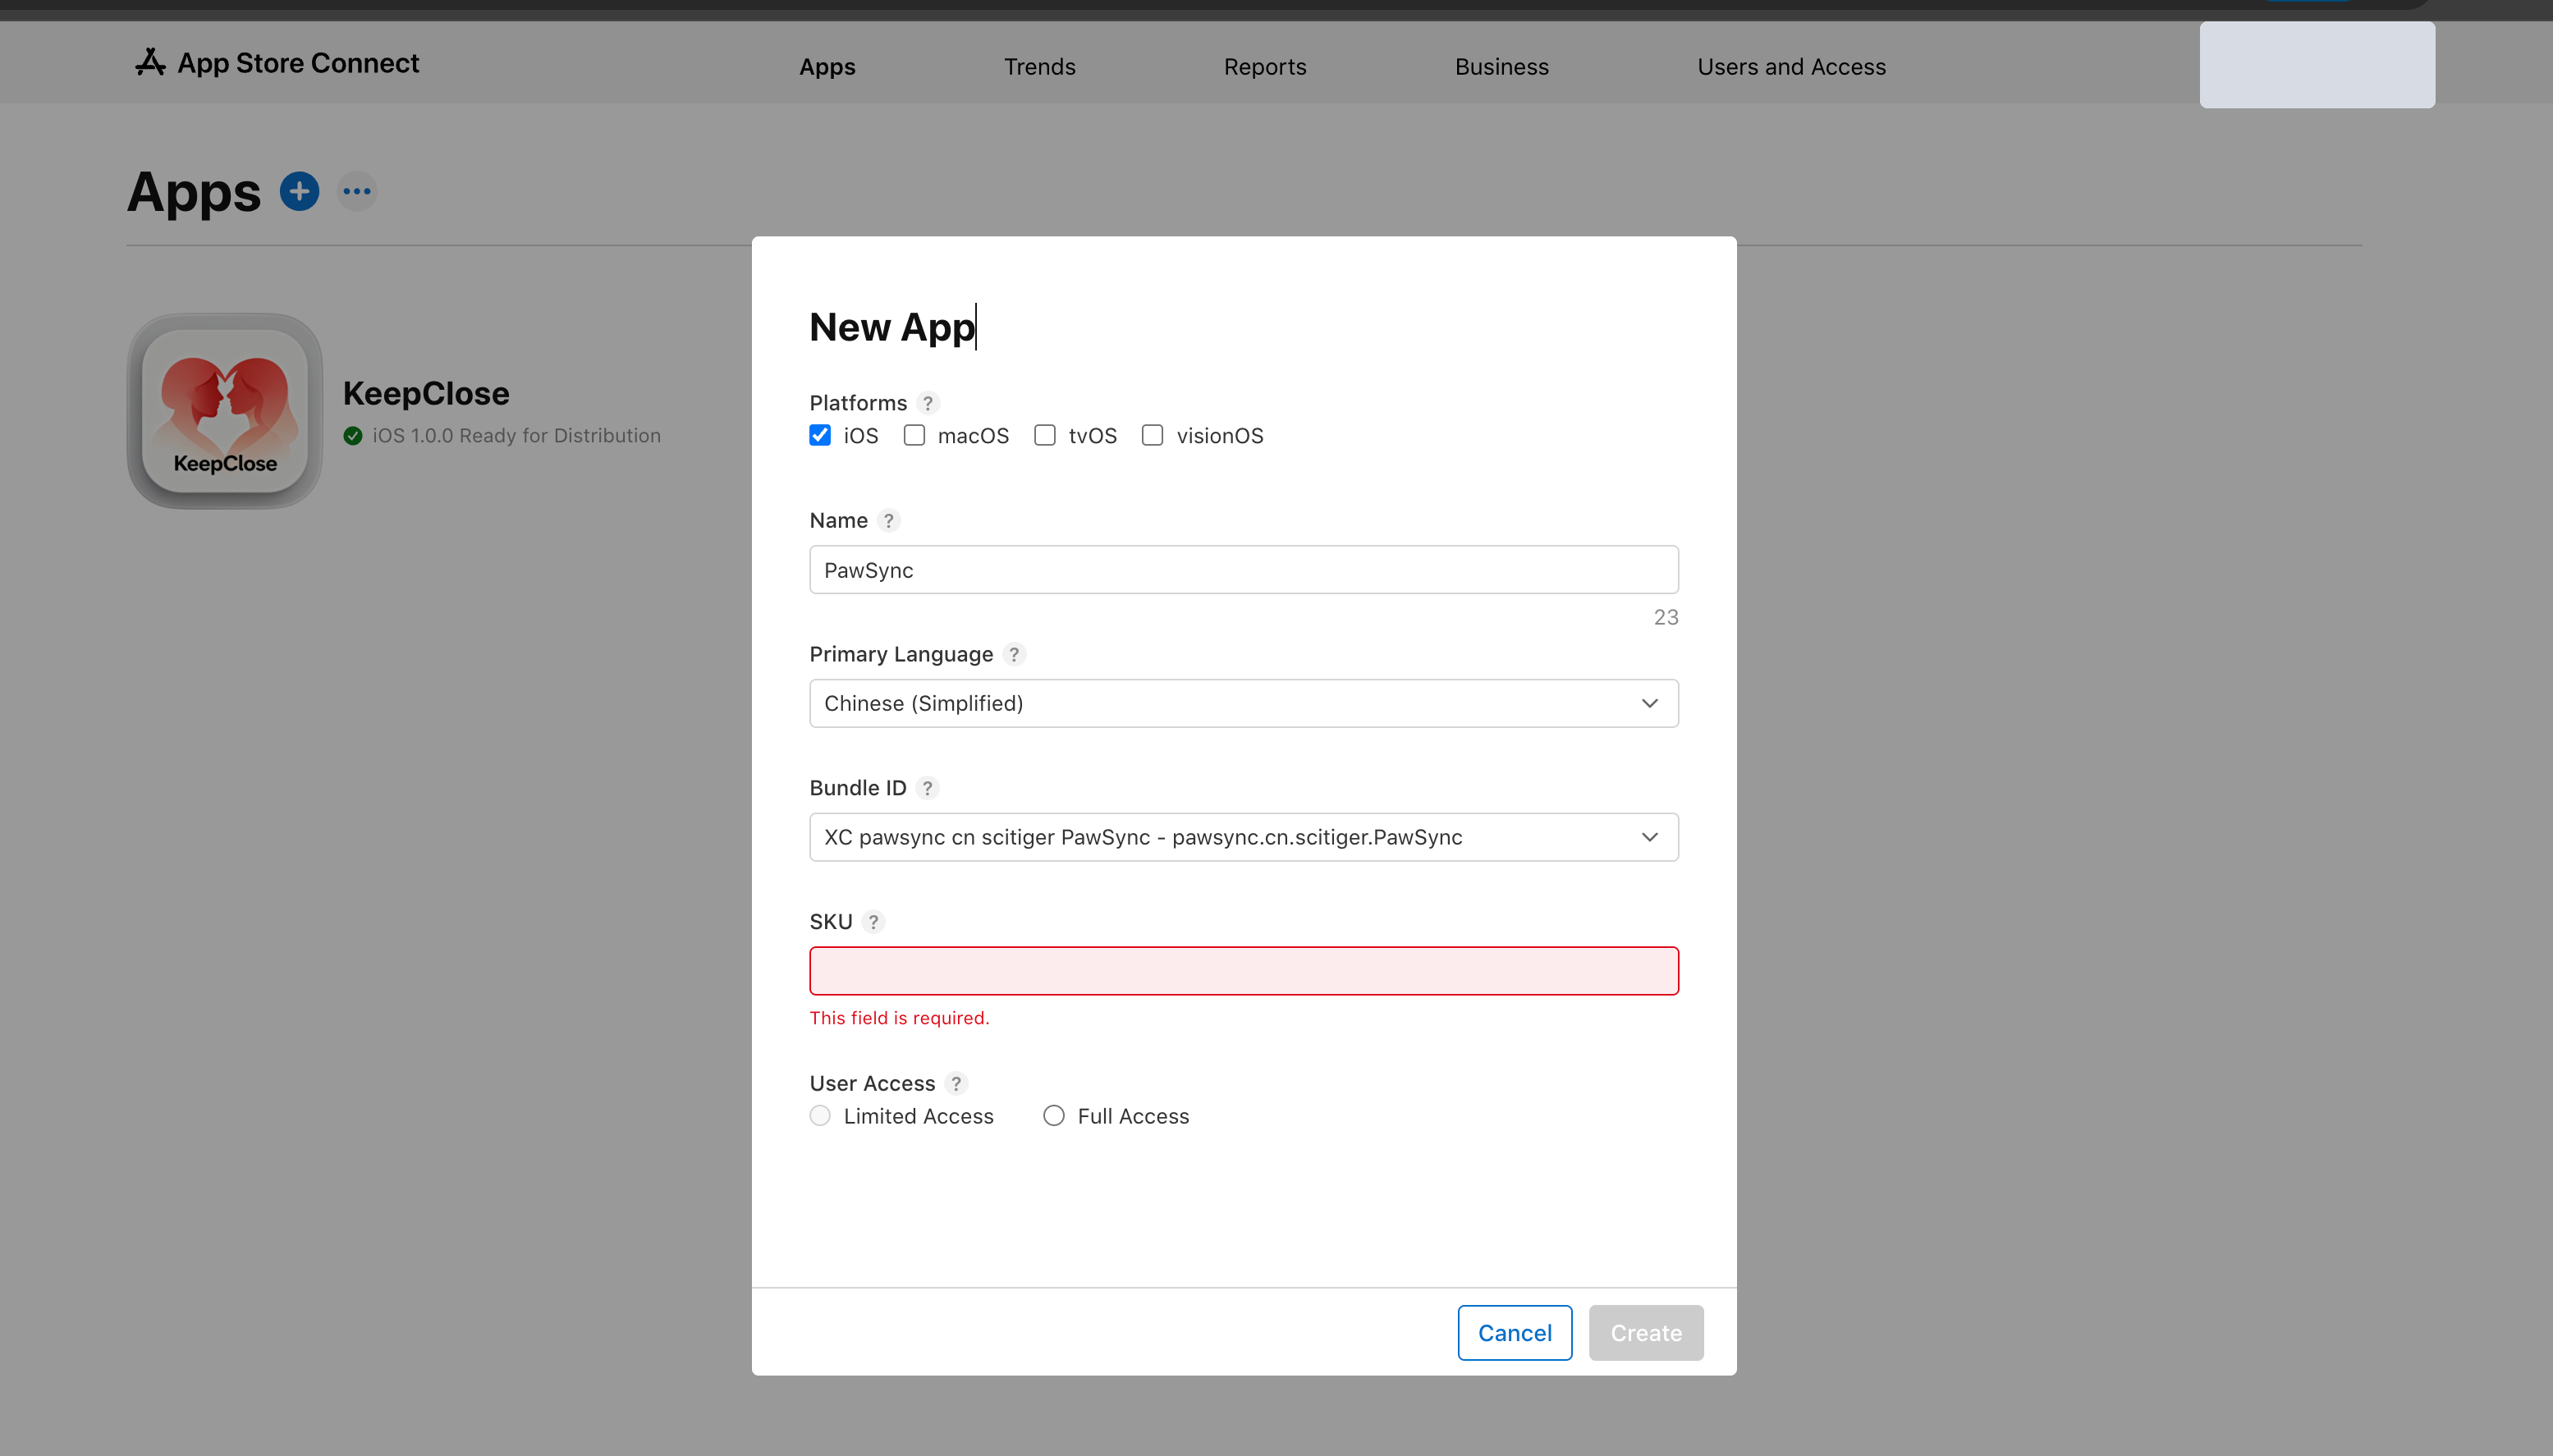The height and width of the screenshot is (1456, 2553).
Task: Uncheck the iOS platform checkbox
Action: (x=820, y=435)
